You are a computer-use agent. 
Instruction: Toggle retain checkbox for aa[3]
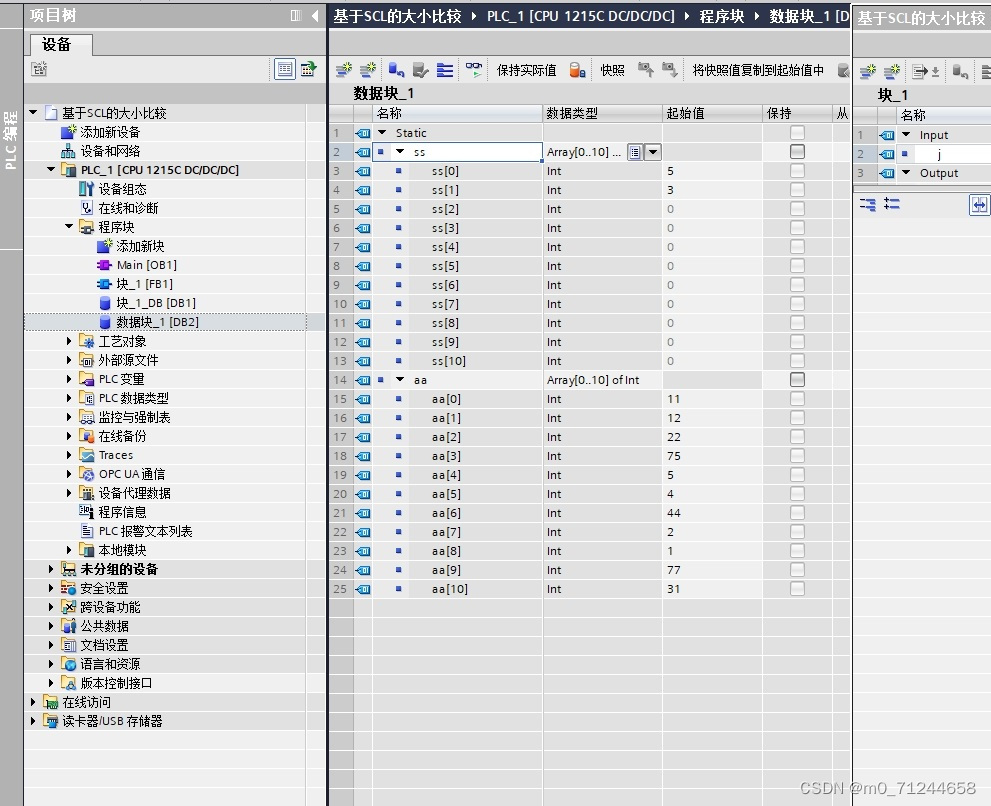coord(798,455)
